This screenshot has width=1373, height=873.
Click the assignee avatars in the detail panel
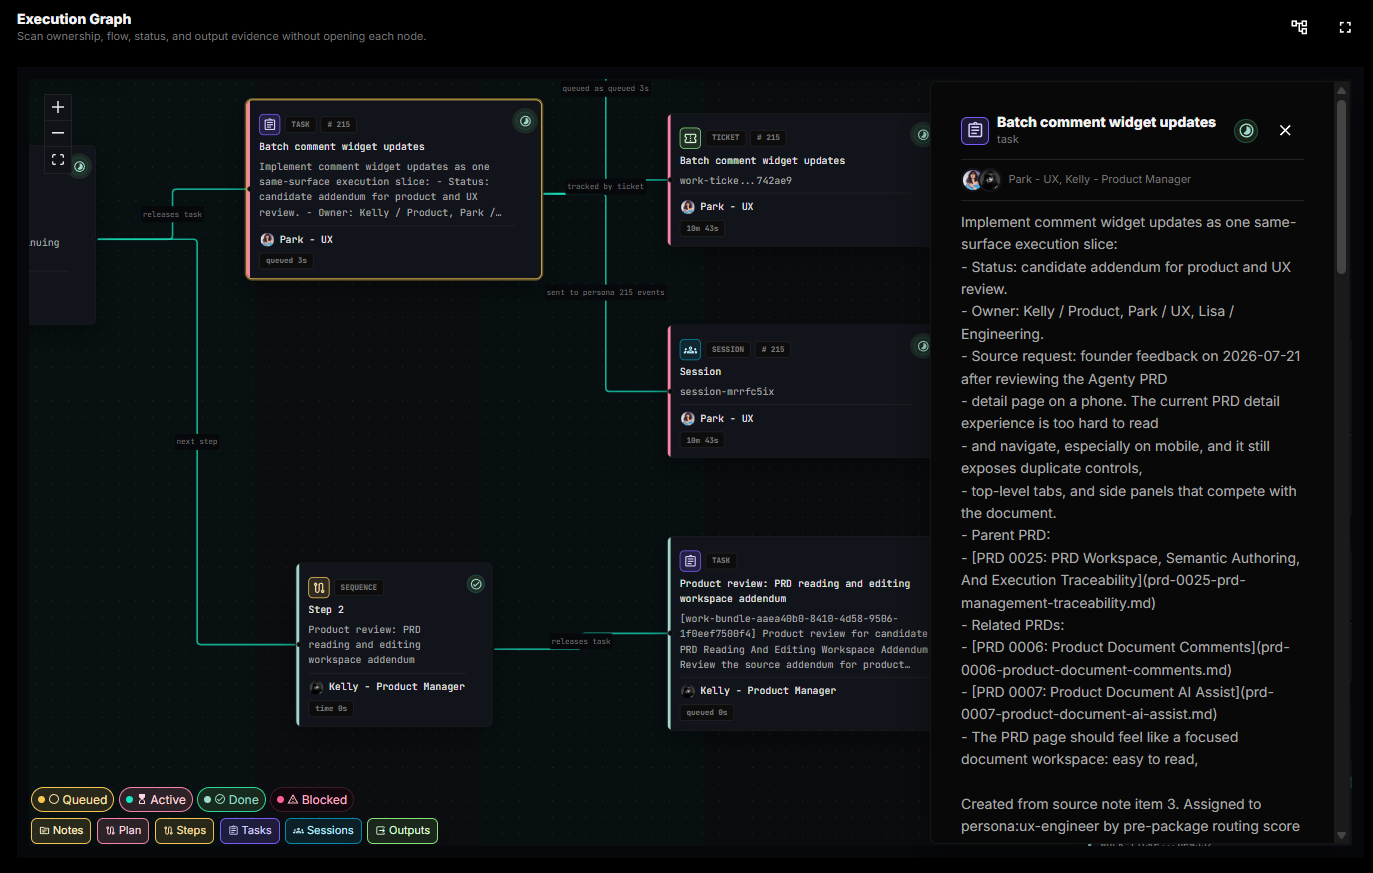point(981,180)
